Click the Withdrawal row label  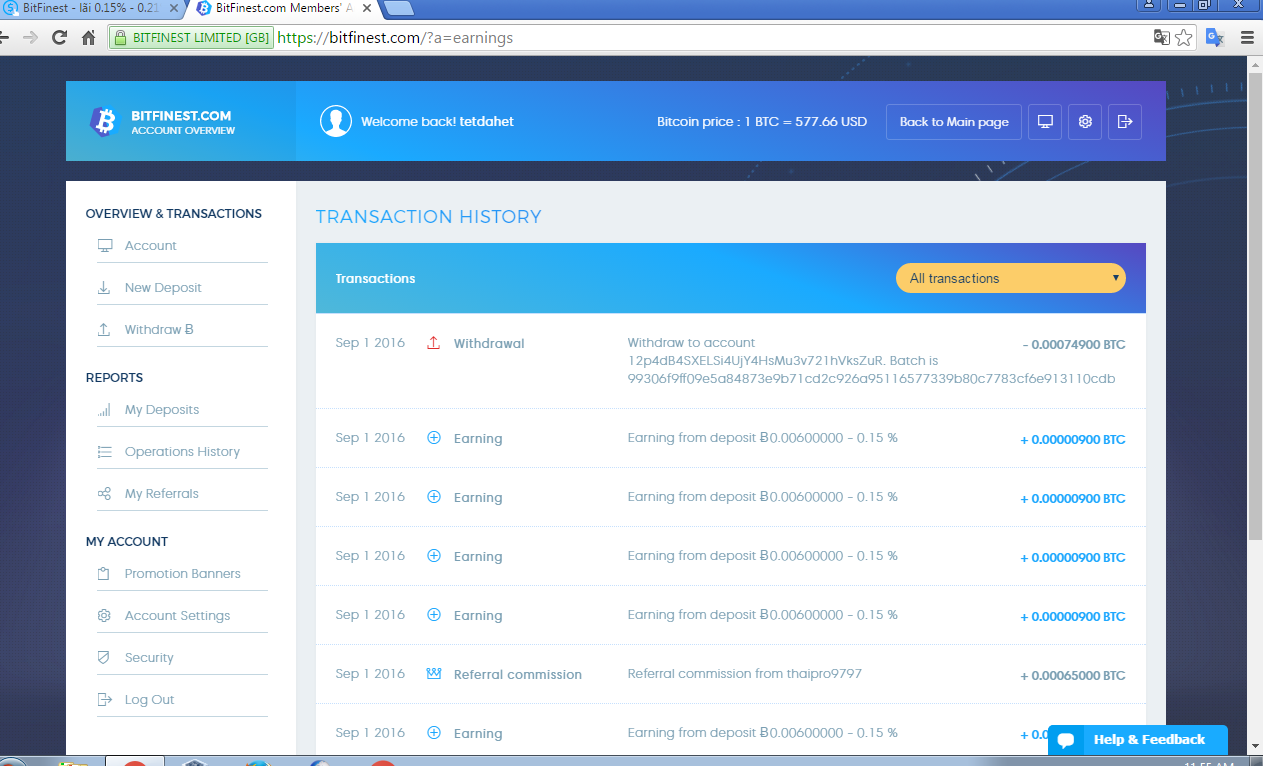tap(489, 344)
